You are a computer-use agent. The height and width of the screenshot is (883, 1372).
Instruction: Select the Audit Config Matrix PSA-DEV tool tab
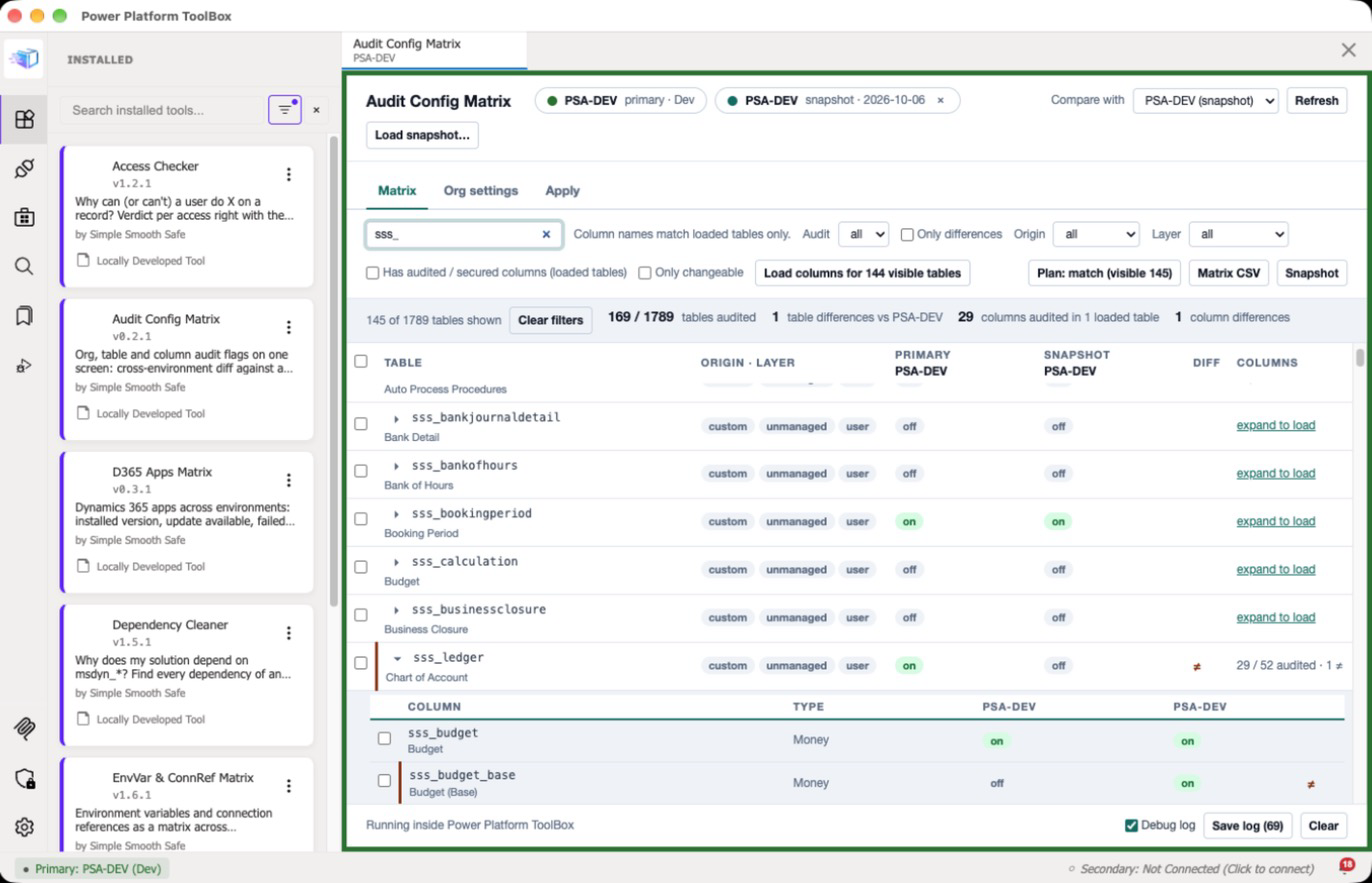434,50
